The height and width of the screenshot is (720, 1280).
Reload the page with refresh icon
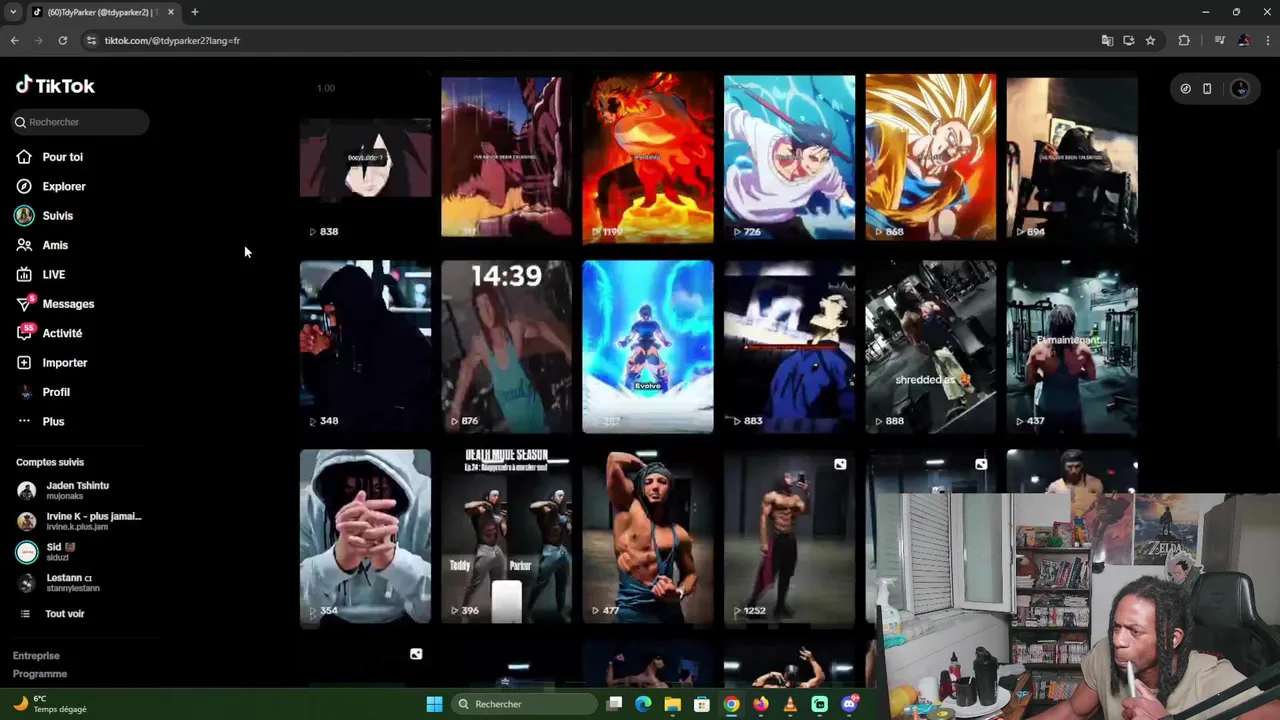pos(62,40)
